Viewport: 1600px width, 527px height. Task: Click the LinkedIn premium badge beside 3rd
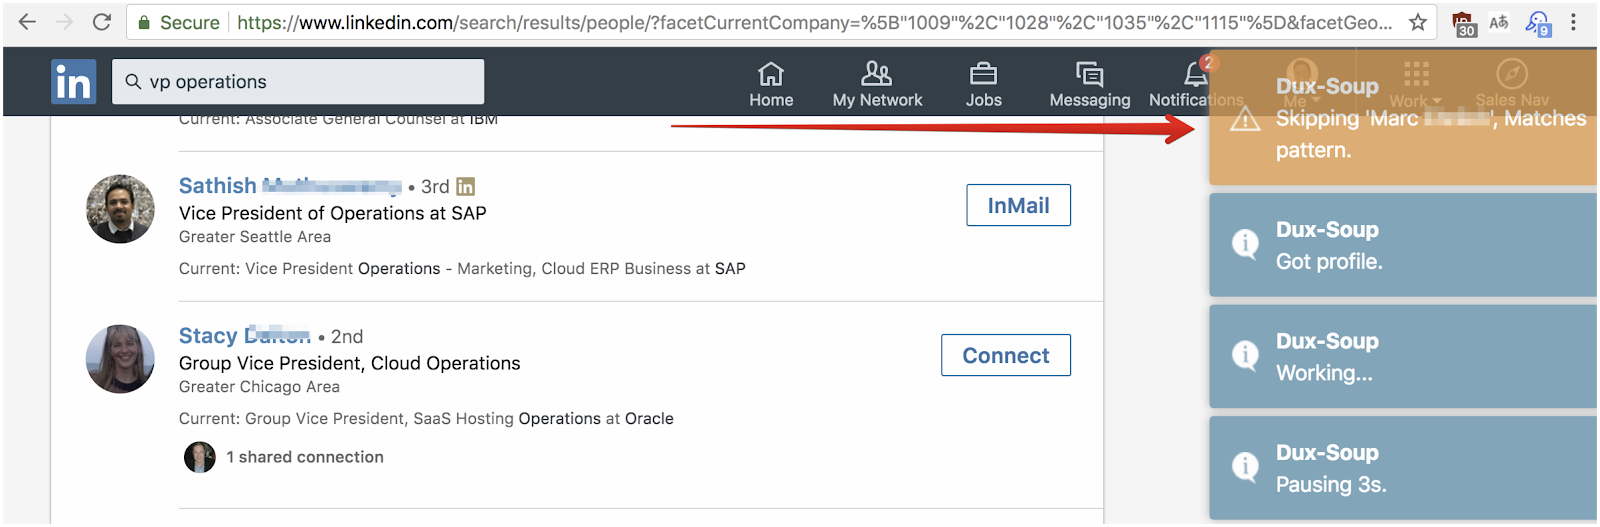coord(466,186)
